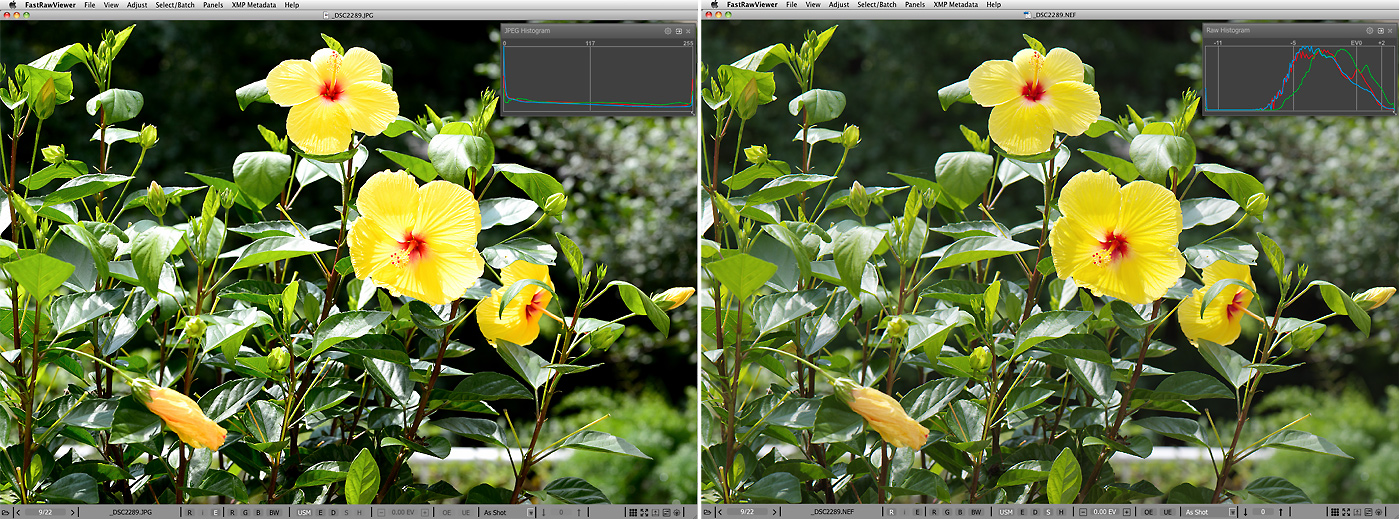The width and height of the screenshot is (1399, 519).
Task: Toggle UE underexposure display in right window
Action: 1167,512
